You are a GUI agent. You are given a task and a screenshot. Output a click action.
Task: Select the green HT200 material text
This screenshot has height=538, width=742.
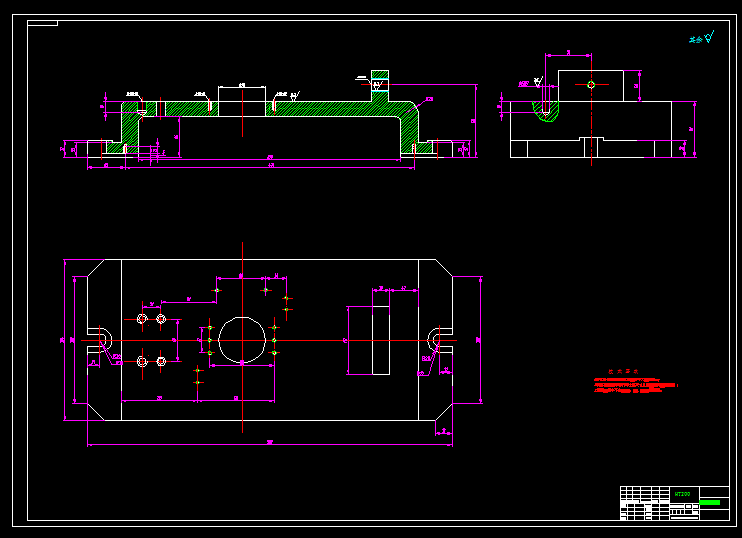[682, 494]
